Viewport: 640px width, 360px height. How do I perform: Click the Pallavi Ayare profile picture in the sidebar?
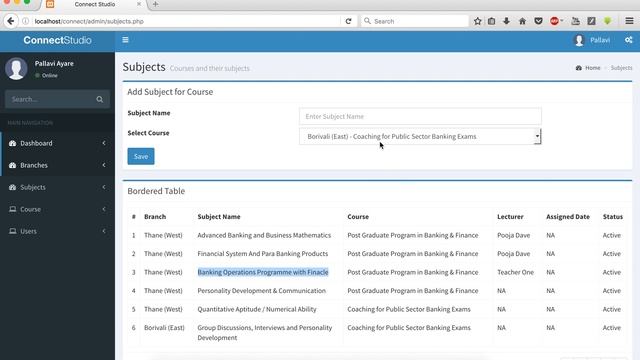[x=16, y=68]
